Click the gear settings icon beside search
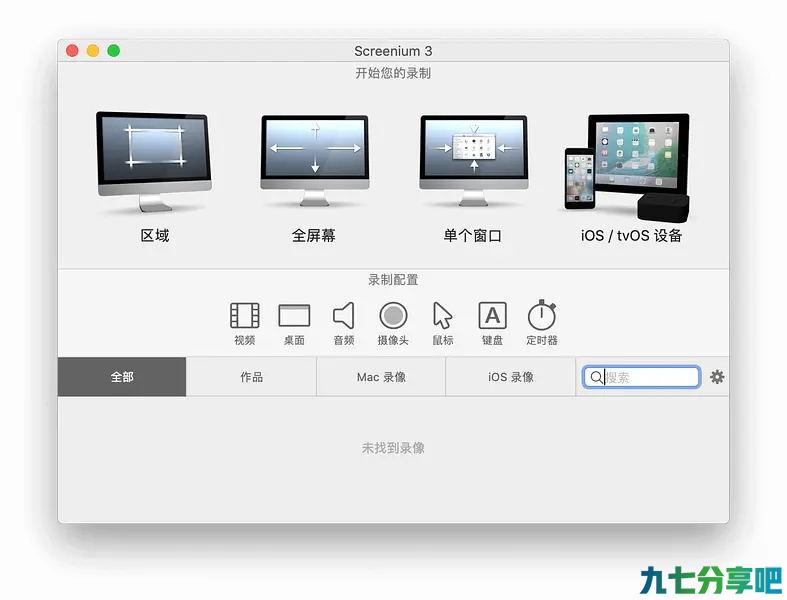This screenshot has height=600, width=787. [x=717, y=377]
